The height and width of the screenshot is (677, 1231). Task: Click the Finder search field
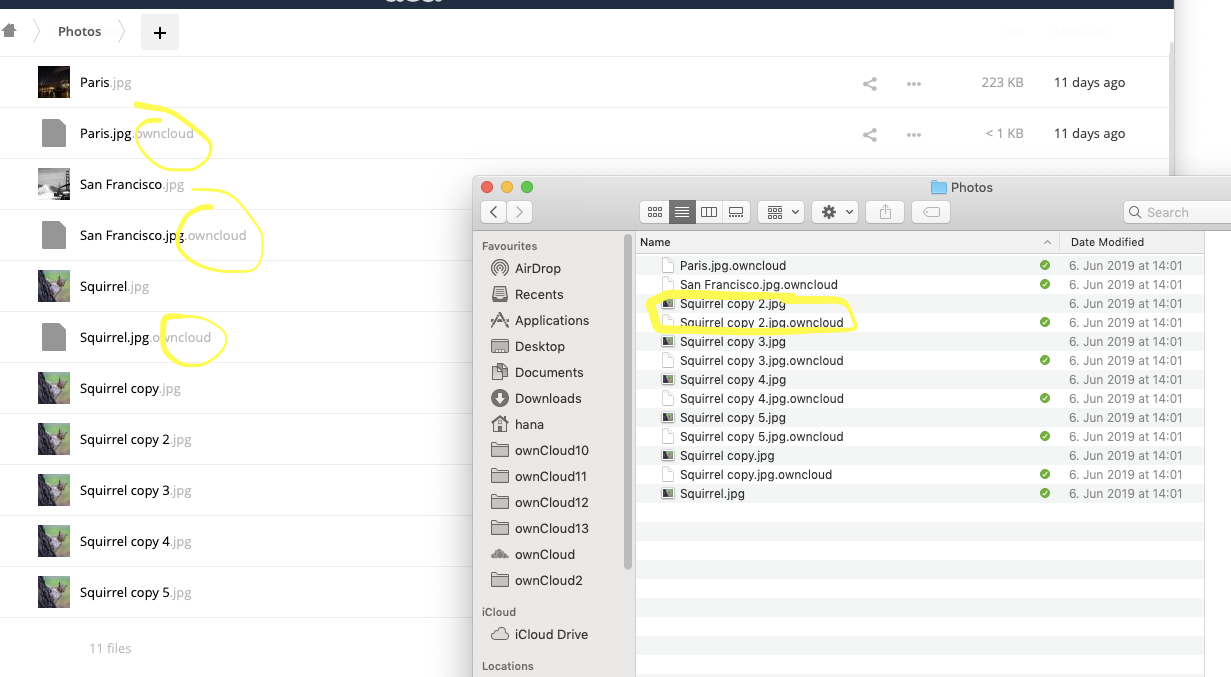[x=1177, y=212]
